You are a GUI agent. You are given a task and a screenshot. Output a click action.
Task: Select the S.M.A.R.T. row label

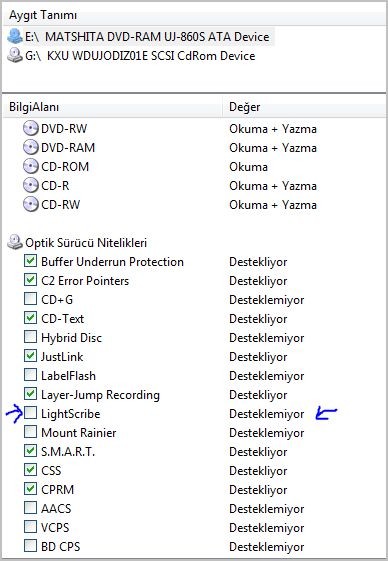68,452
